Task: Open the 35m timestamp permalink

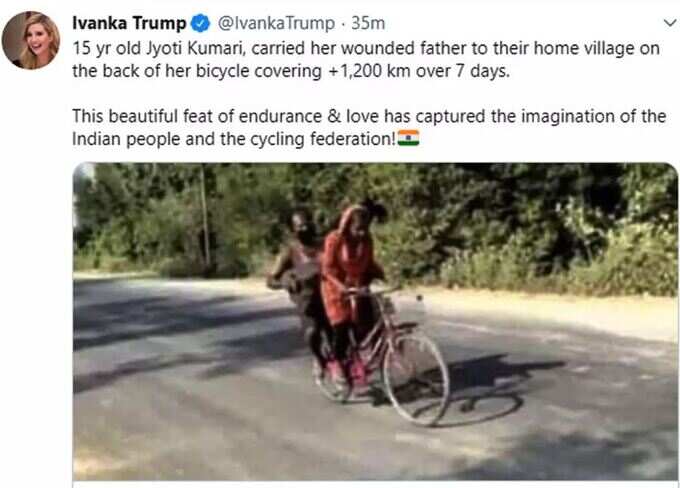Action: [x=368, y=23]
